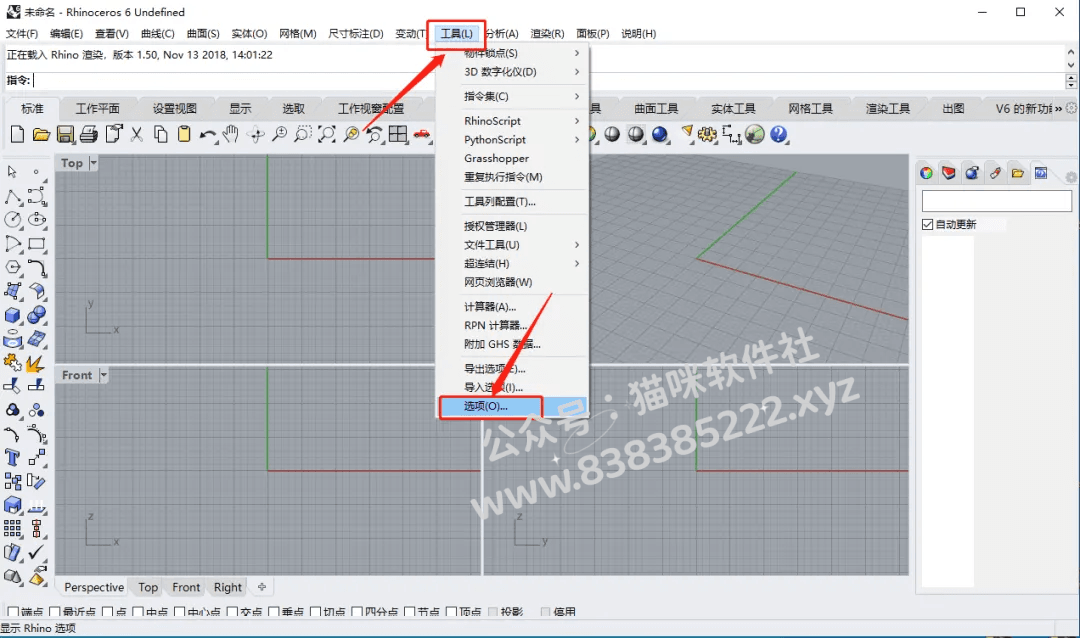Screen dimensions: 1080x638
Task: Click the empty text field in the right panel
Action: (997, 201)
